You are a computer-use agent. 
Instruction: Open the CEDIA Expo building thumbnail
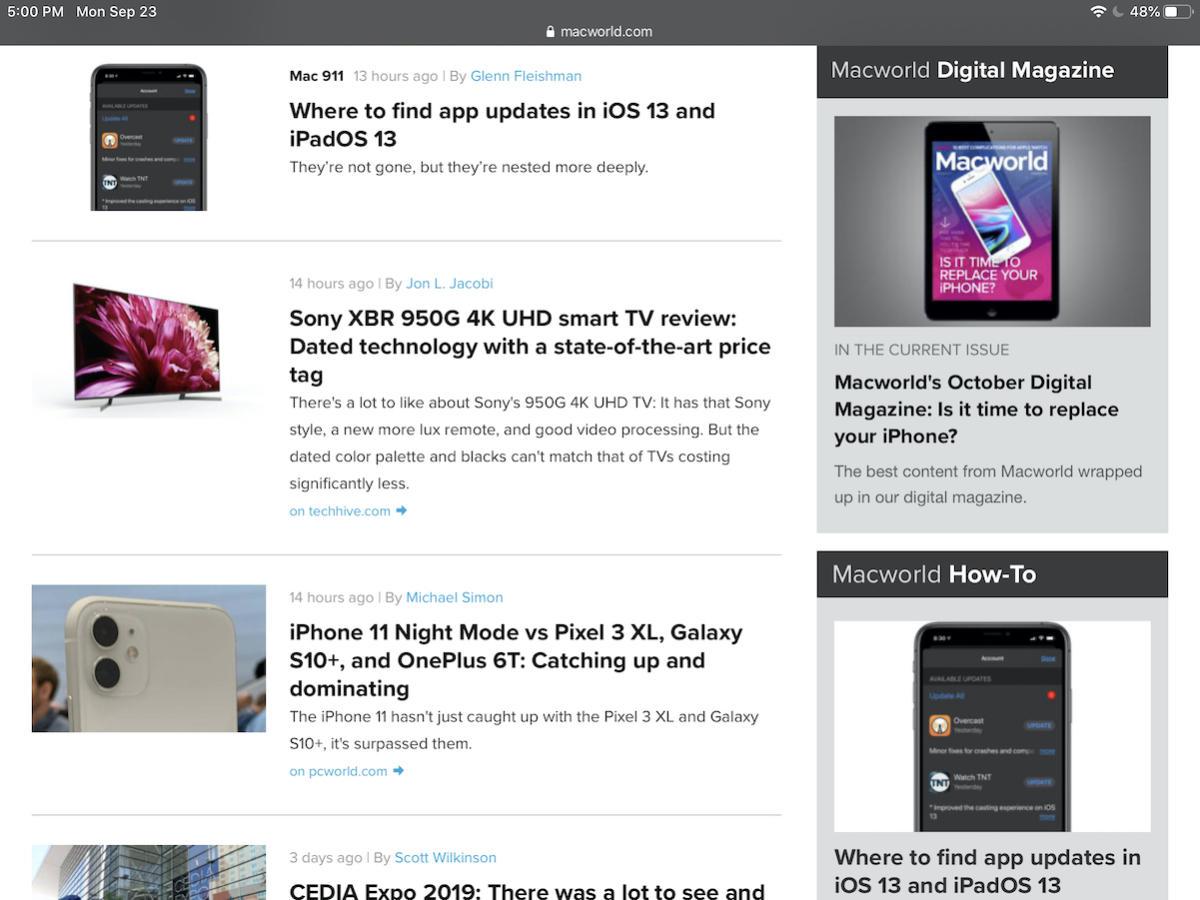[x=149, y=872]
